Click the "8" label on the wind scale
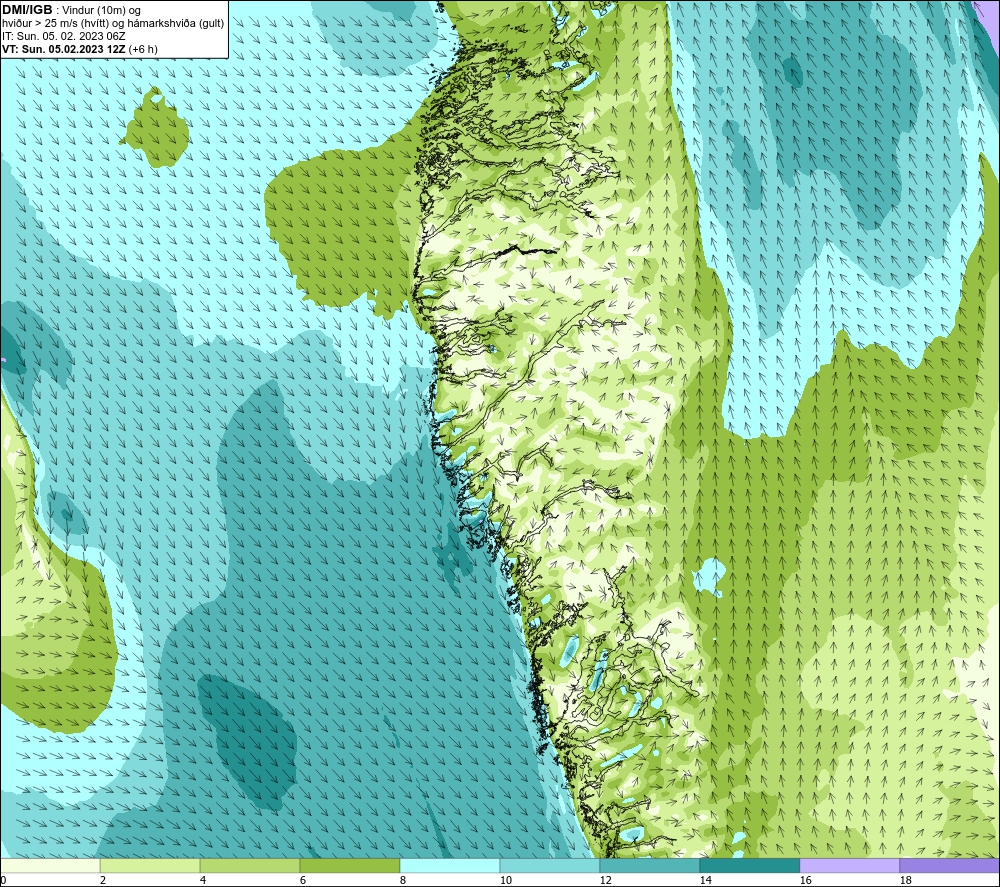This screenshot has height=887, width=1000. click(402, 880)
